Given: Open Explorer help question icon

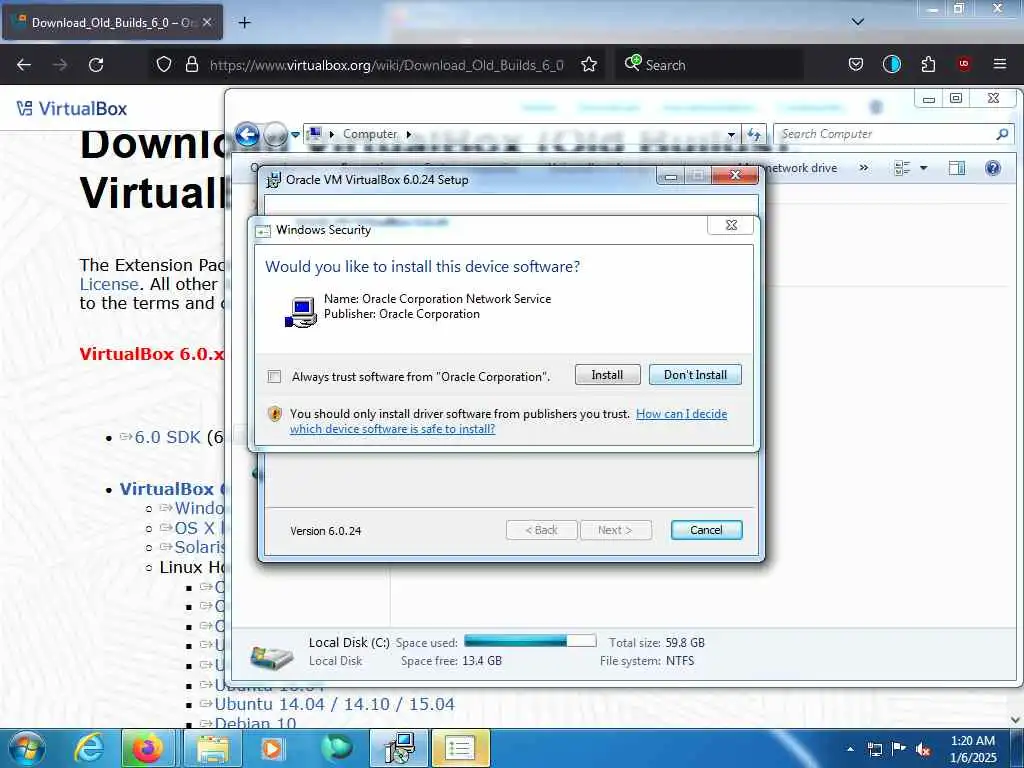Looking at the screenshot, I should [x=993, y=168].
